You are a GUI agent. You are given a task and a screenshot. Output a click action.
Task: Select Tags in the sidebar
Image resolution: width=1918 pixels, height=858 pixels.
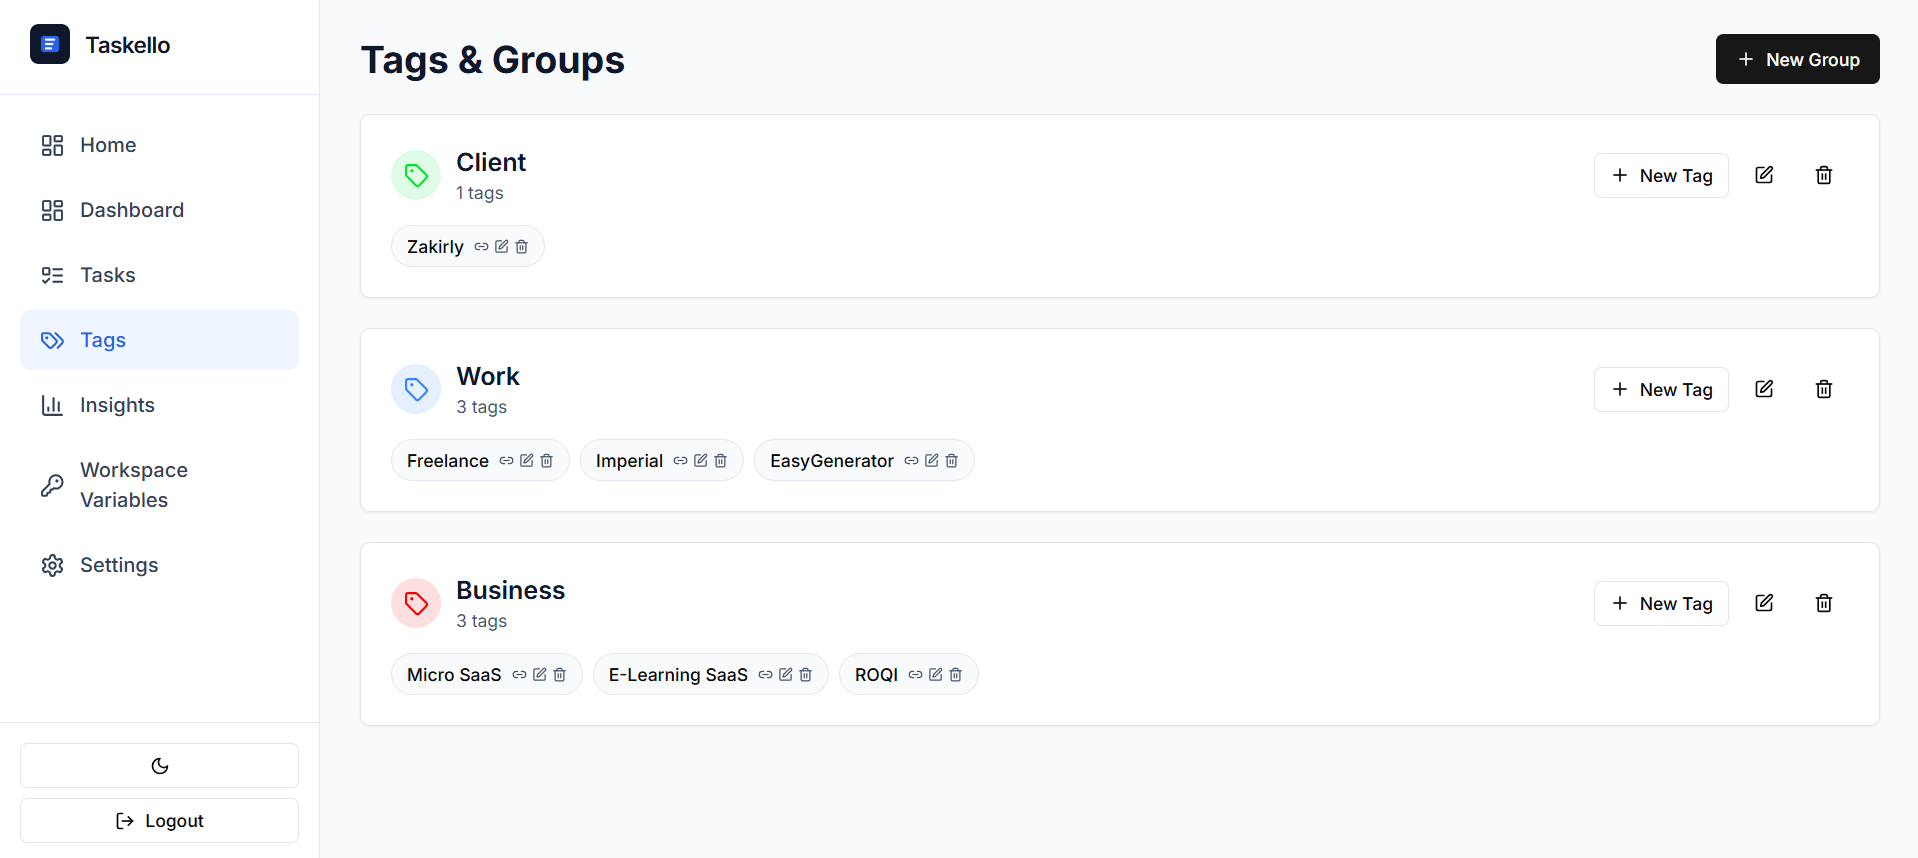click(159, 340)
